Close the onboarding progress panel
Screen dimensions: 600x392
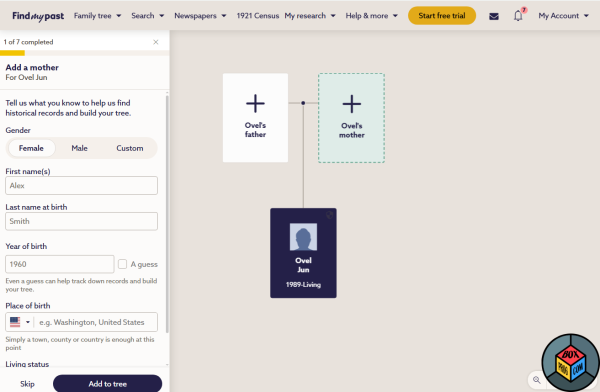(156, 42)
